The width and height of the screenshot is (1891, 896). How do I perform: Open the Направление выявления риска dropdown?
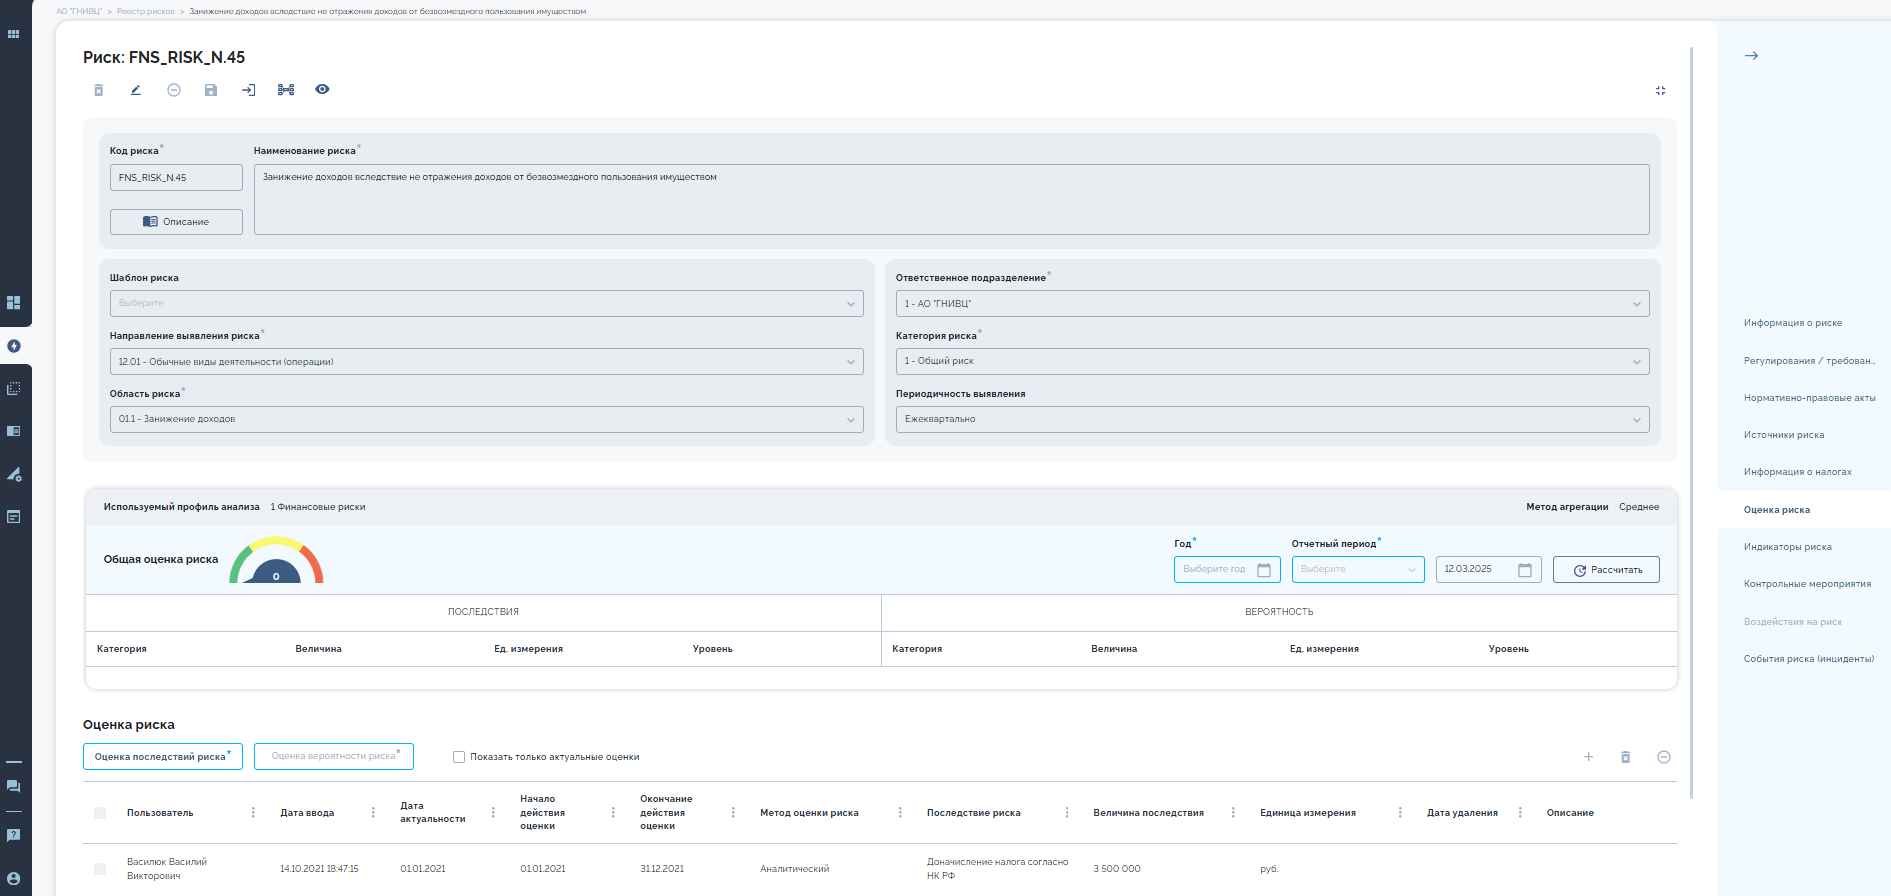486,362
